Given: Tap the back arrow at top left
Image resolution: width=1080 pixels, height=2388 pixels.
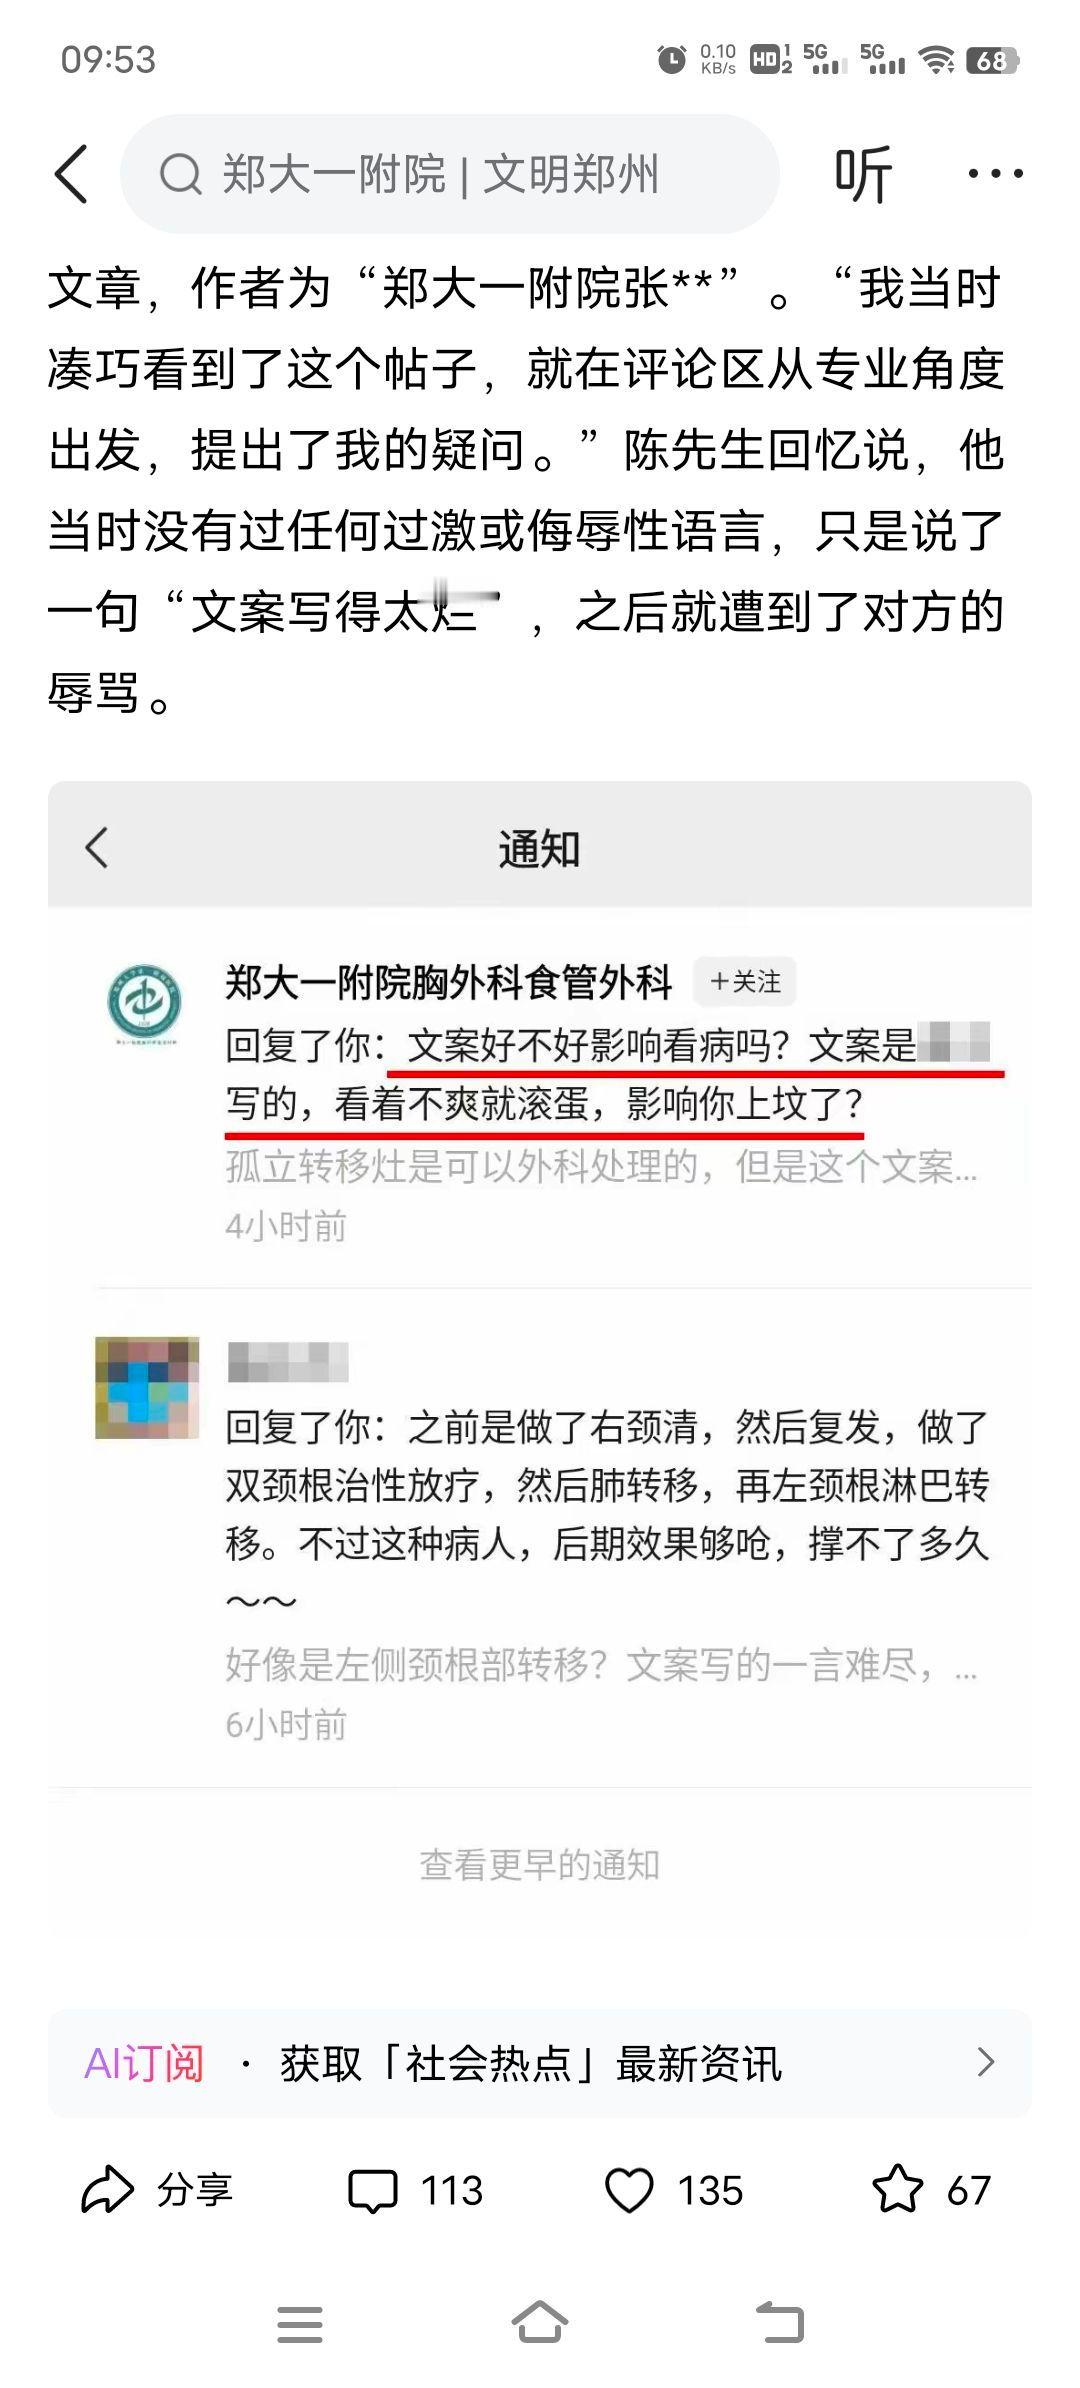Looking at the screenshot, I should [71, 174].
